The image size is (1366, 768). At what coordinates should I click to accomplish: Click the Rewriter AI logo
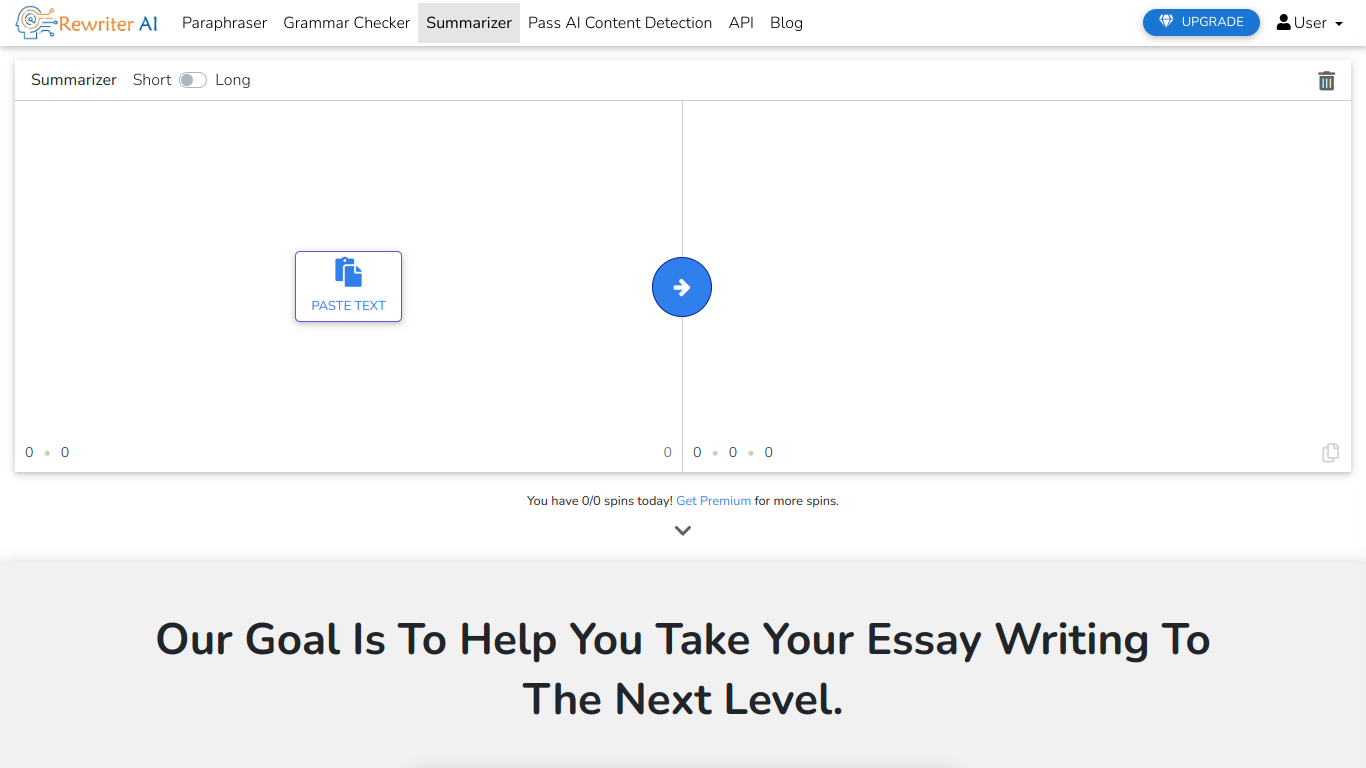coord(87,23)
